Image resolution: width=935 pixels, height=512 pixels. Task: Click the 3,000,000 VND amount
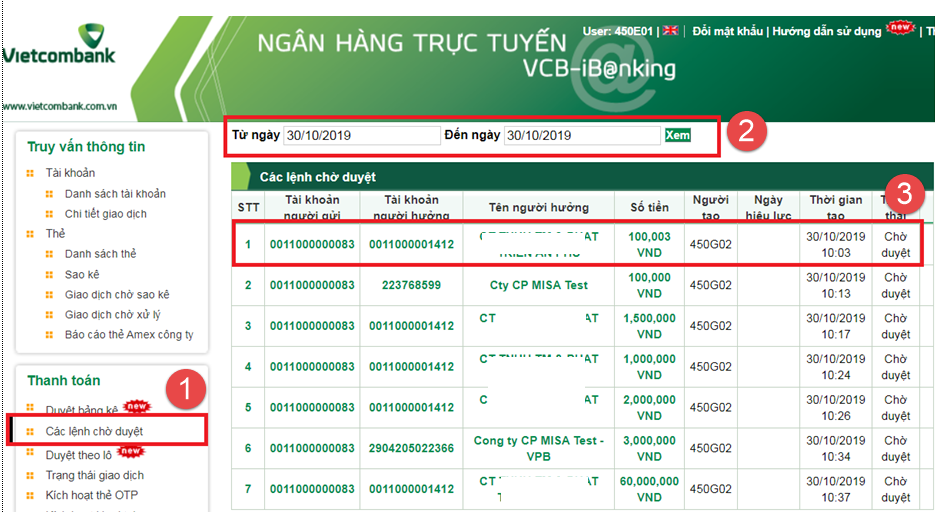(649, 448)
